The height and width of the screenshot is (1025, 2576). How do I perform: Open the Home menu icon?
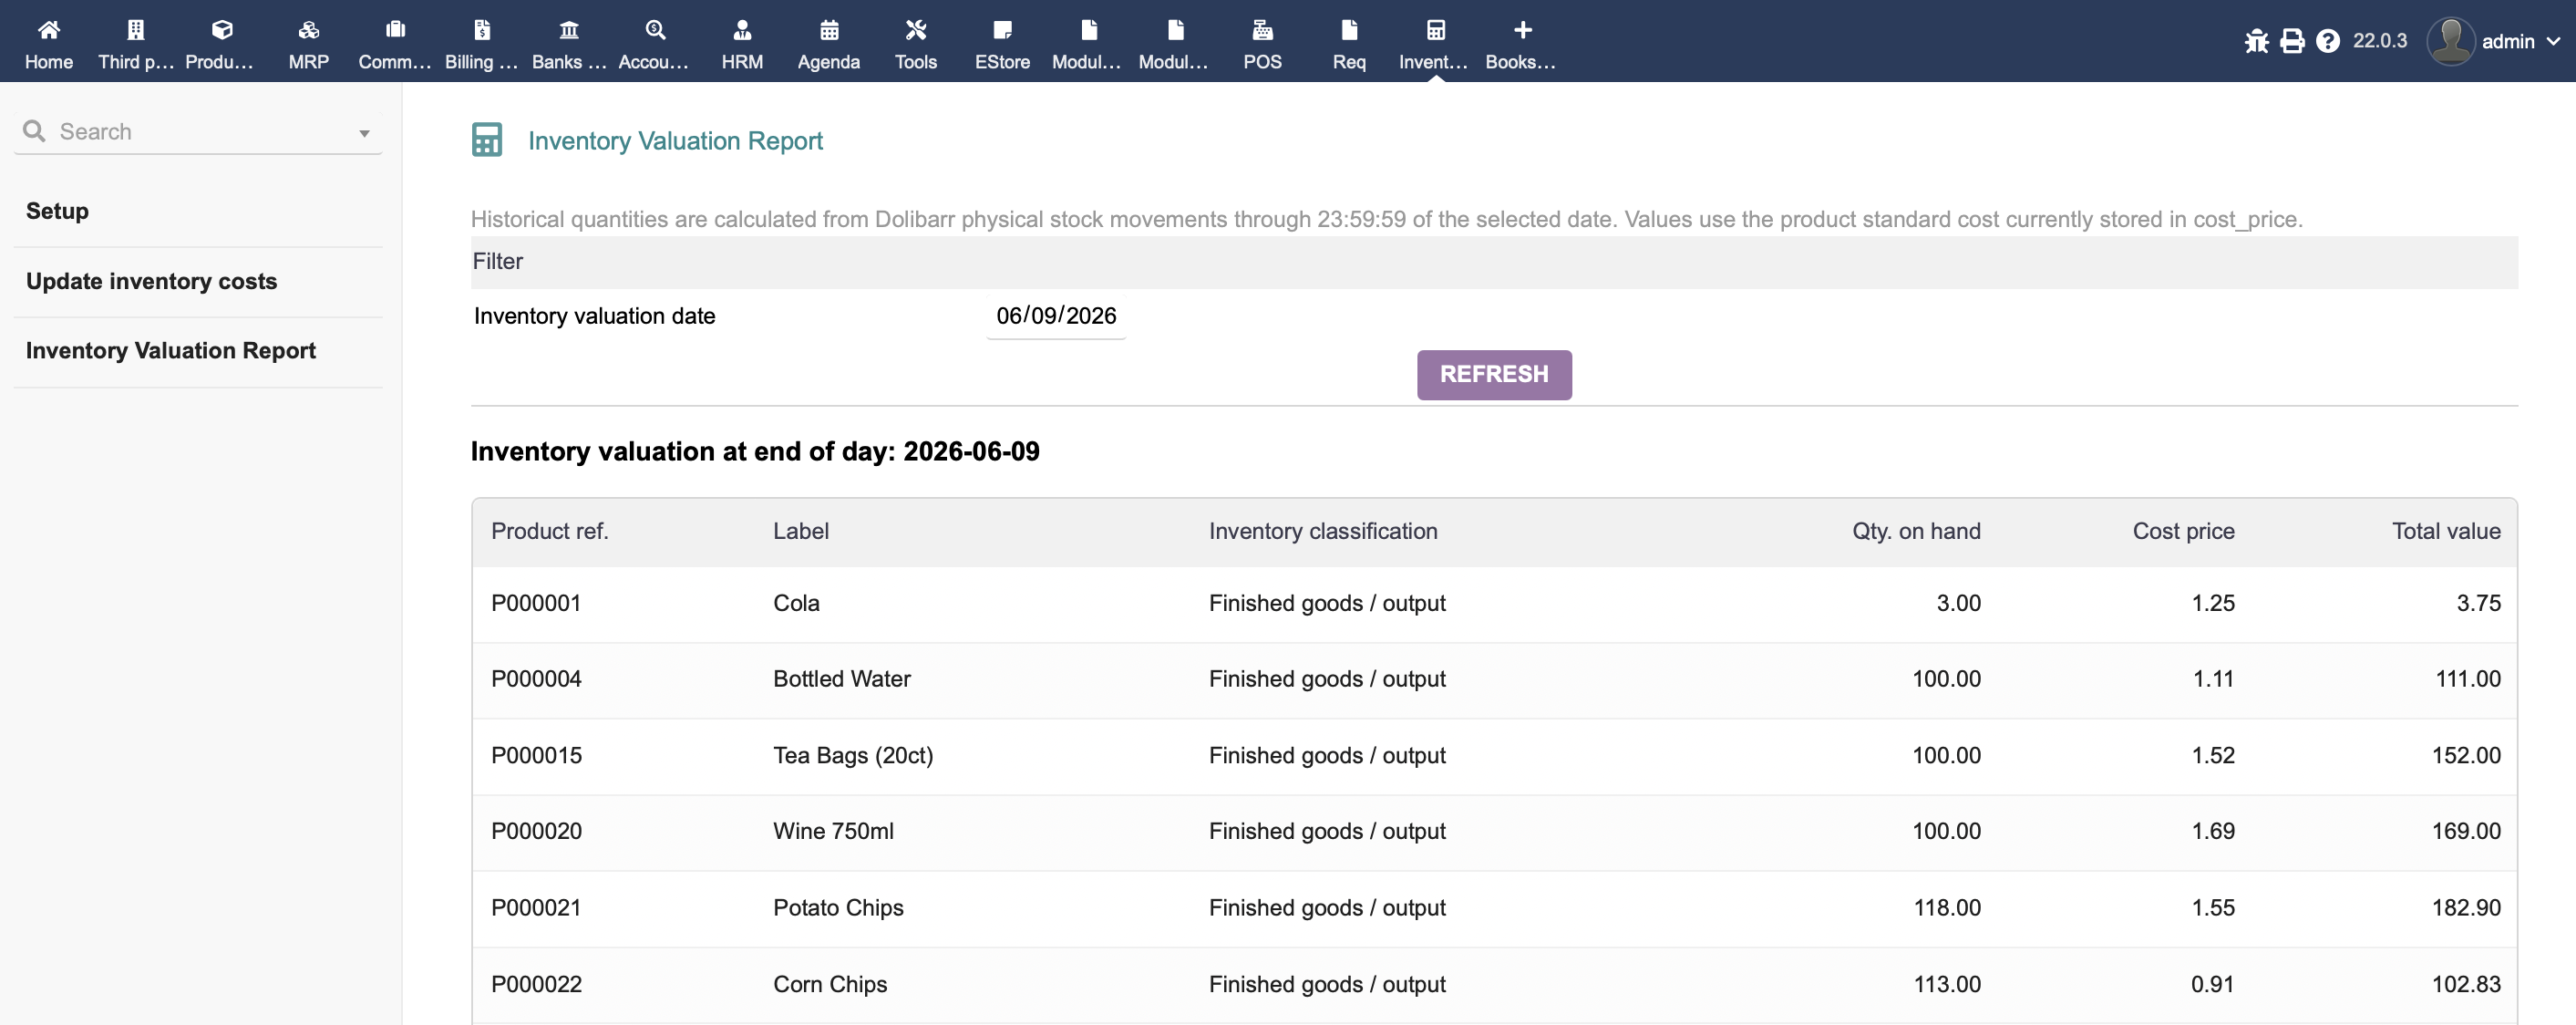48,30
